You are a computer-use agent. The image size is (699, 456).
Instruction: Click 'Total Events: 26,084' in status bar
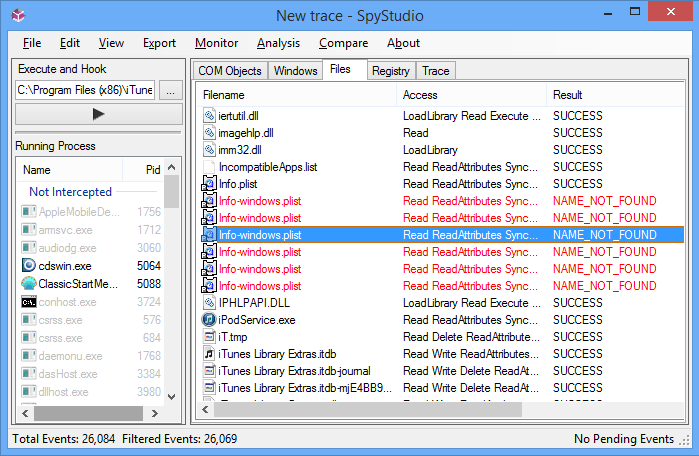click(x=63, y=439)
